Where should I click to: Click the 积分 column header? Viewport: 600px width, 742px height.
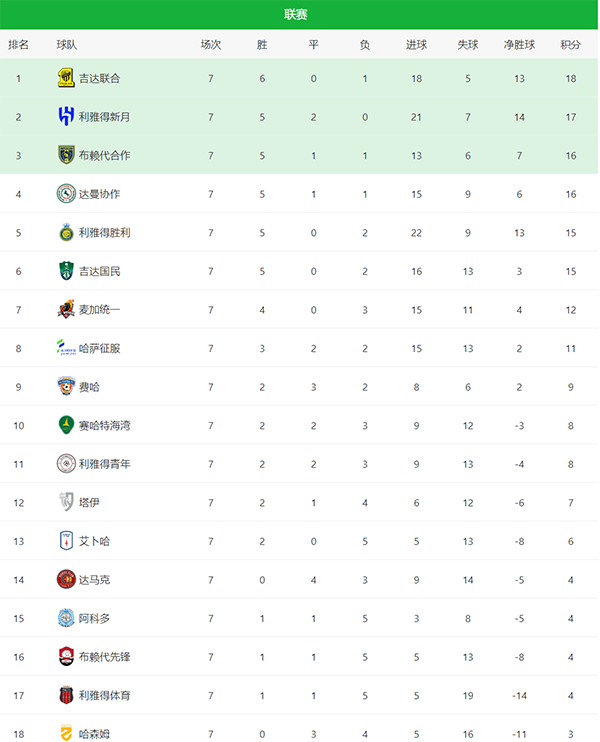571,45
